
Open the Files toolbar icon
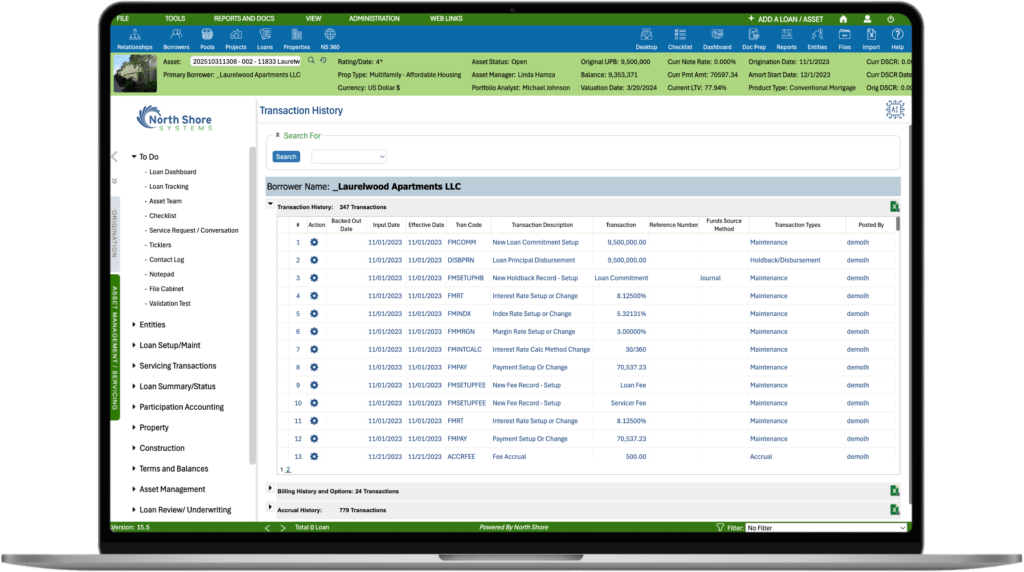[x=844, y=39]
